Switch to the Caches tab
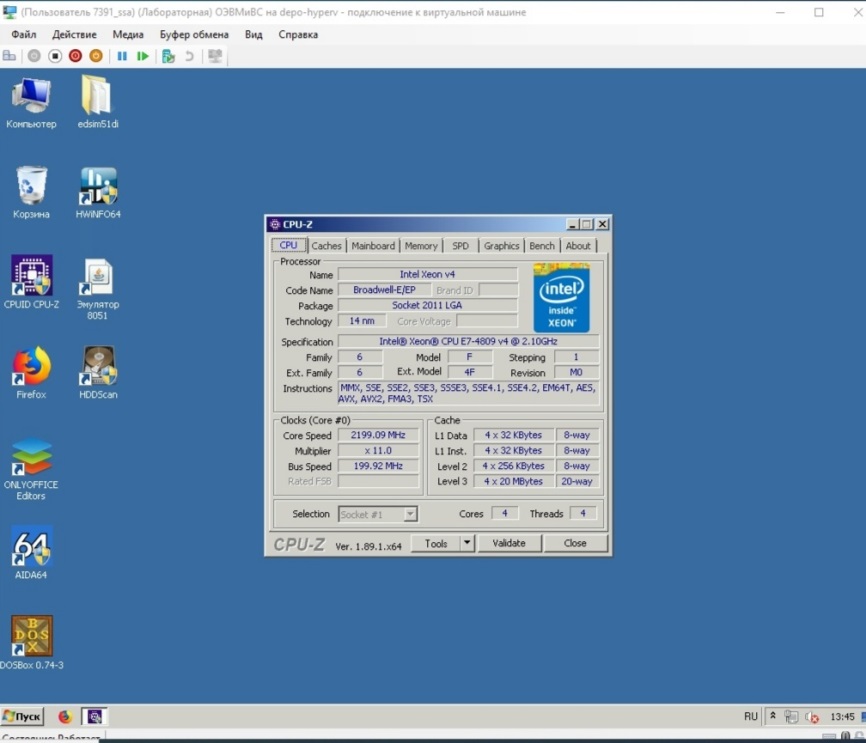866x743 pixels. click(326, 246)
